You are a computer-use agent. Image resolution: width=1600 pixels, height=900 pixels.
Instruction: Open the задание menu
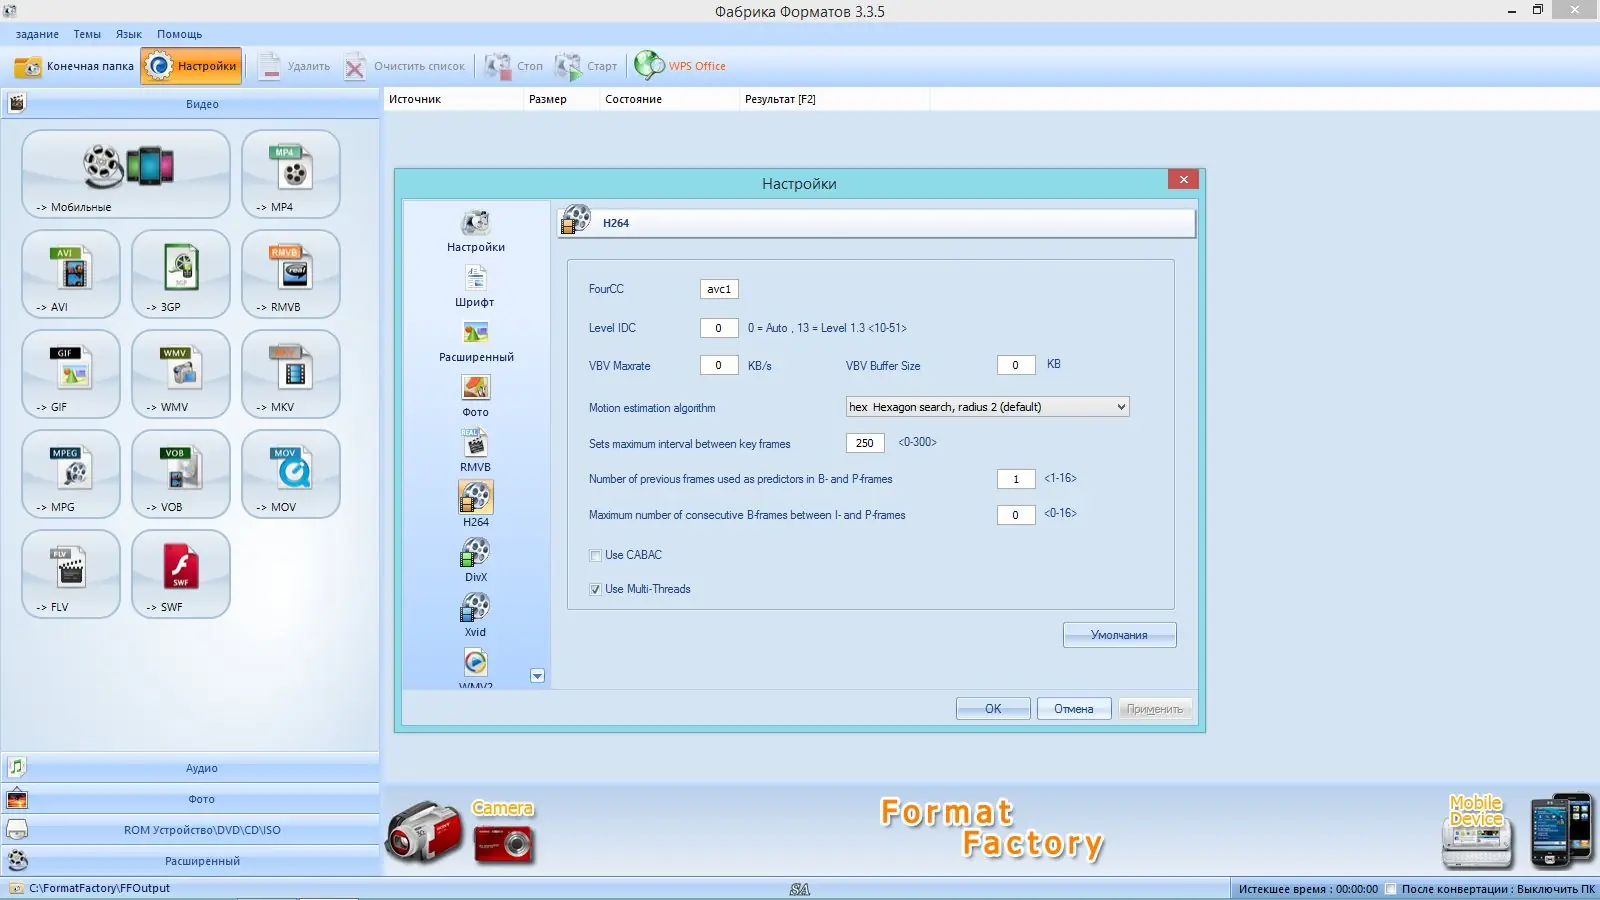(x=37, y=34)
